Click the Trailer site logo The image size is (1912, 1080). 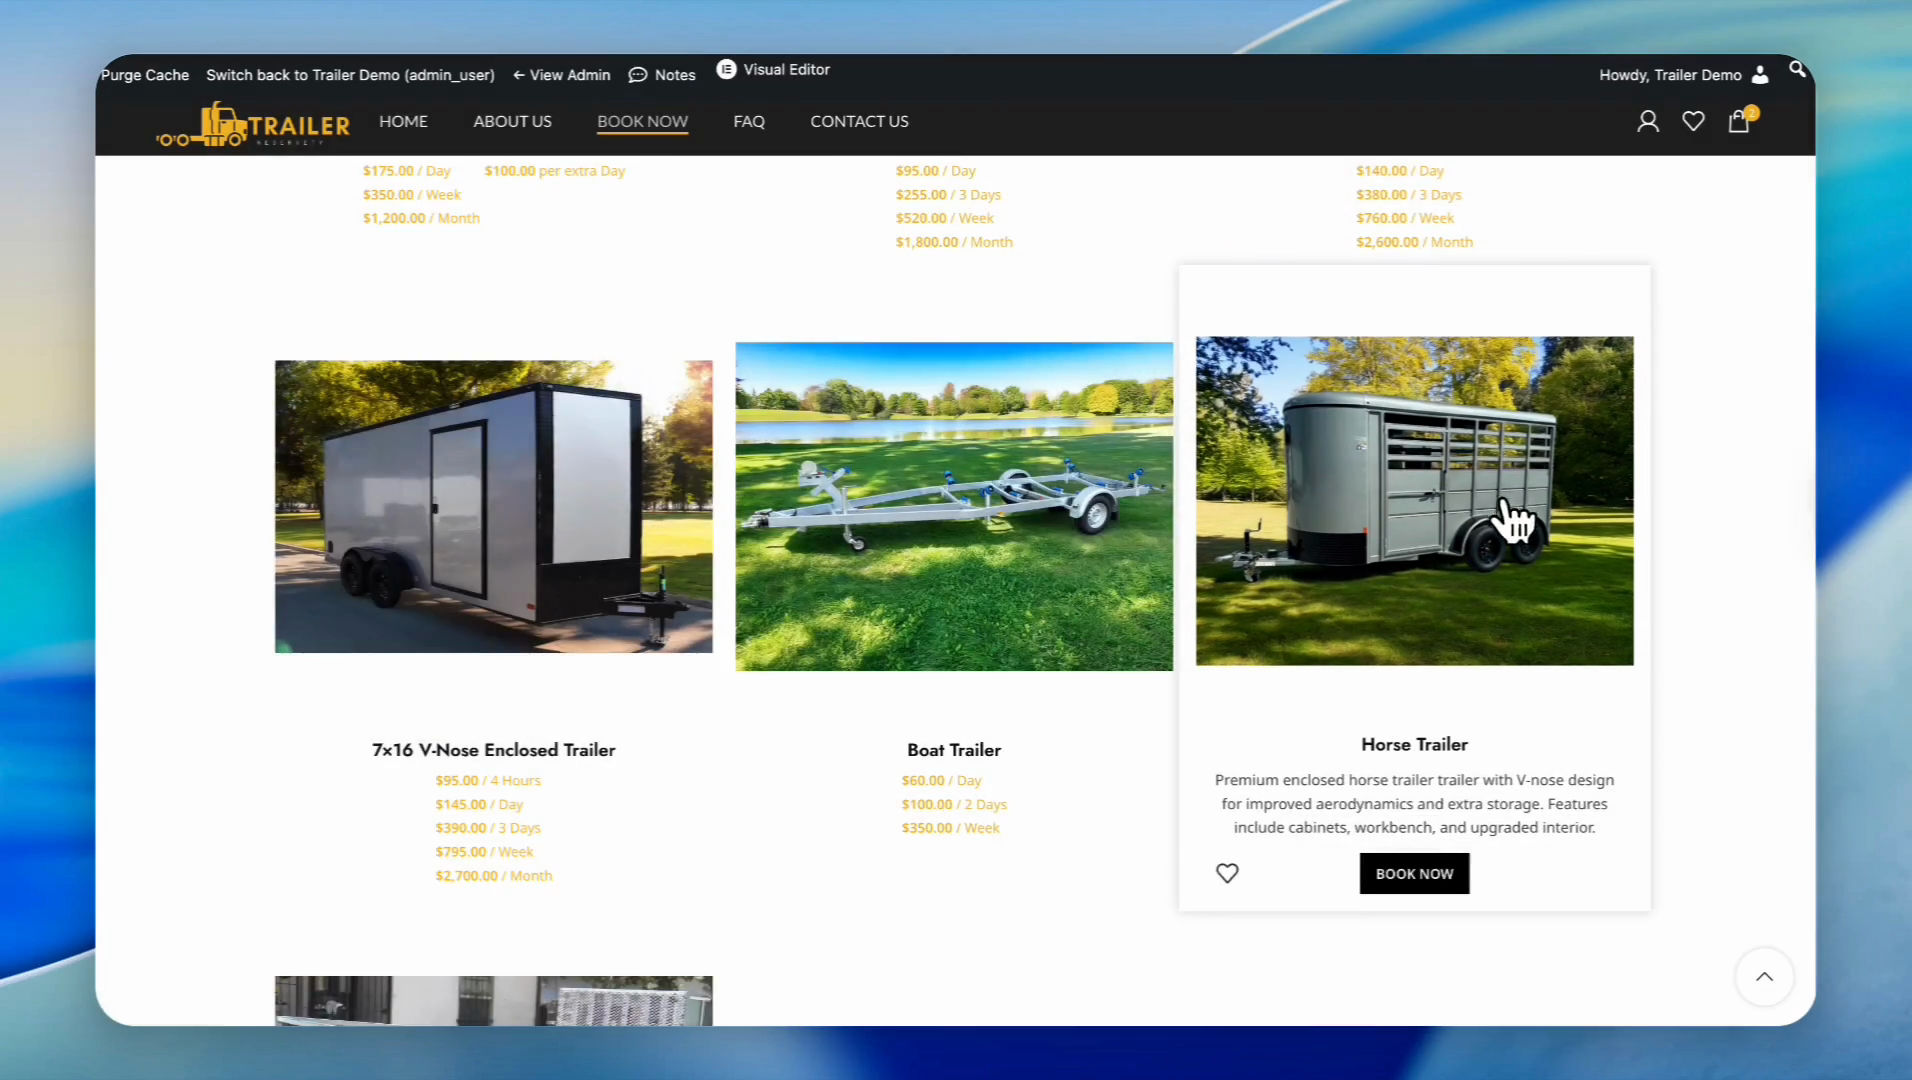coord(254,125)
